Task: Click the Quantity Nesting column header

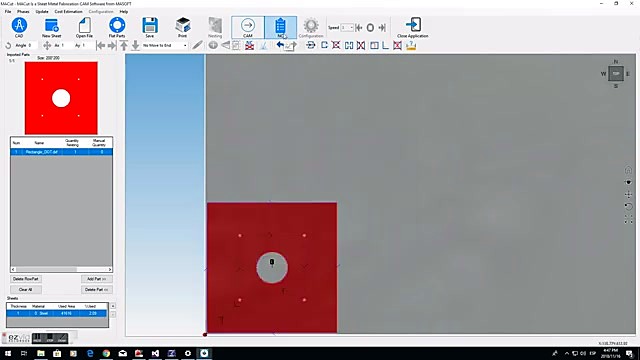Action: click(x=72, y=142)
